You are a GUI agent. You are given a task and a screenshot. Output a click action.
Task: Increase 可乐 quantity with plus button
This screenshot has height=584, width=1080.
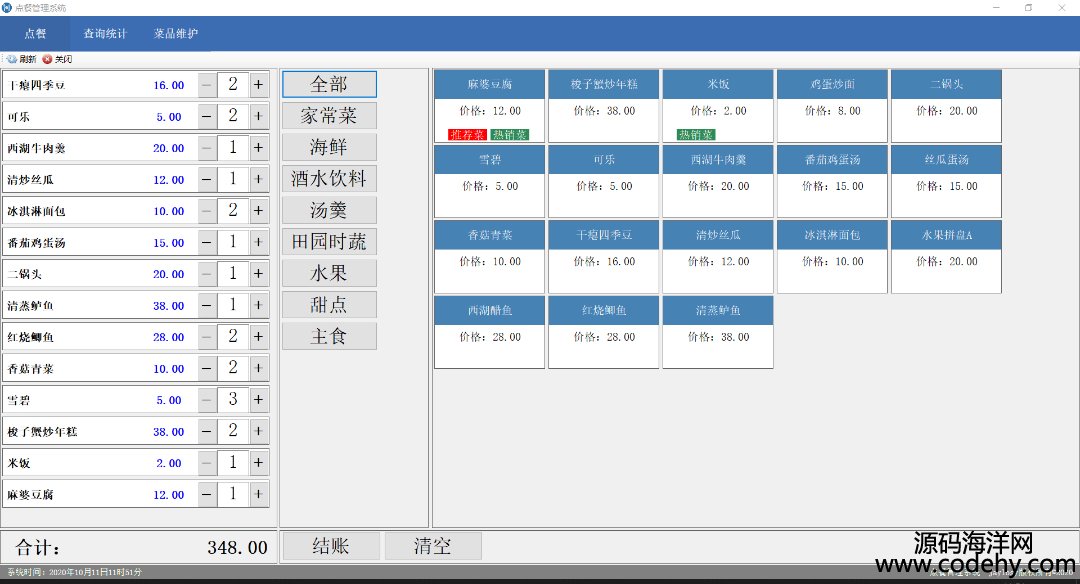pos(258,116)
